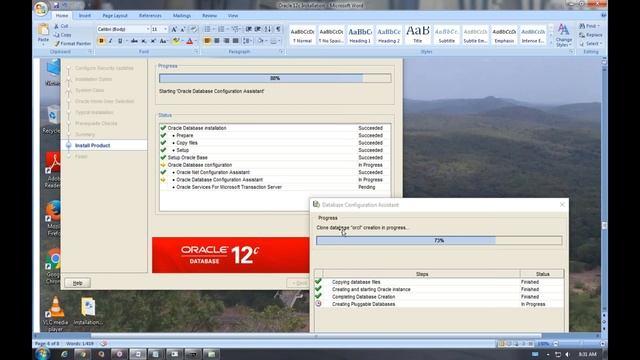640x360 pixels.
Task: Open the round Office button menu
Action: click(41, 8)
